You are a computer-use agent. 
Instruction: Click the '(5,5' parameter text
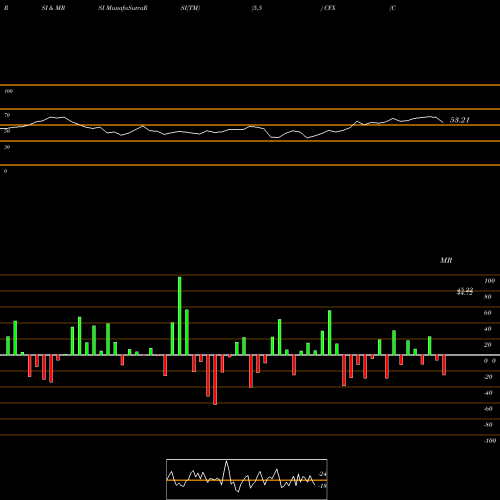257,8
